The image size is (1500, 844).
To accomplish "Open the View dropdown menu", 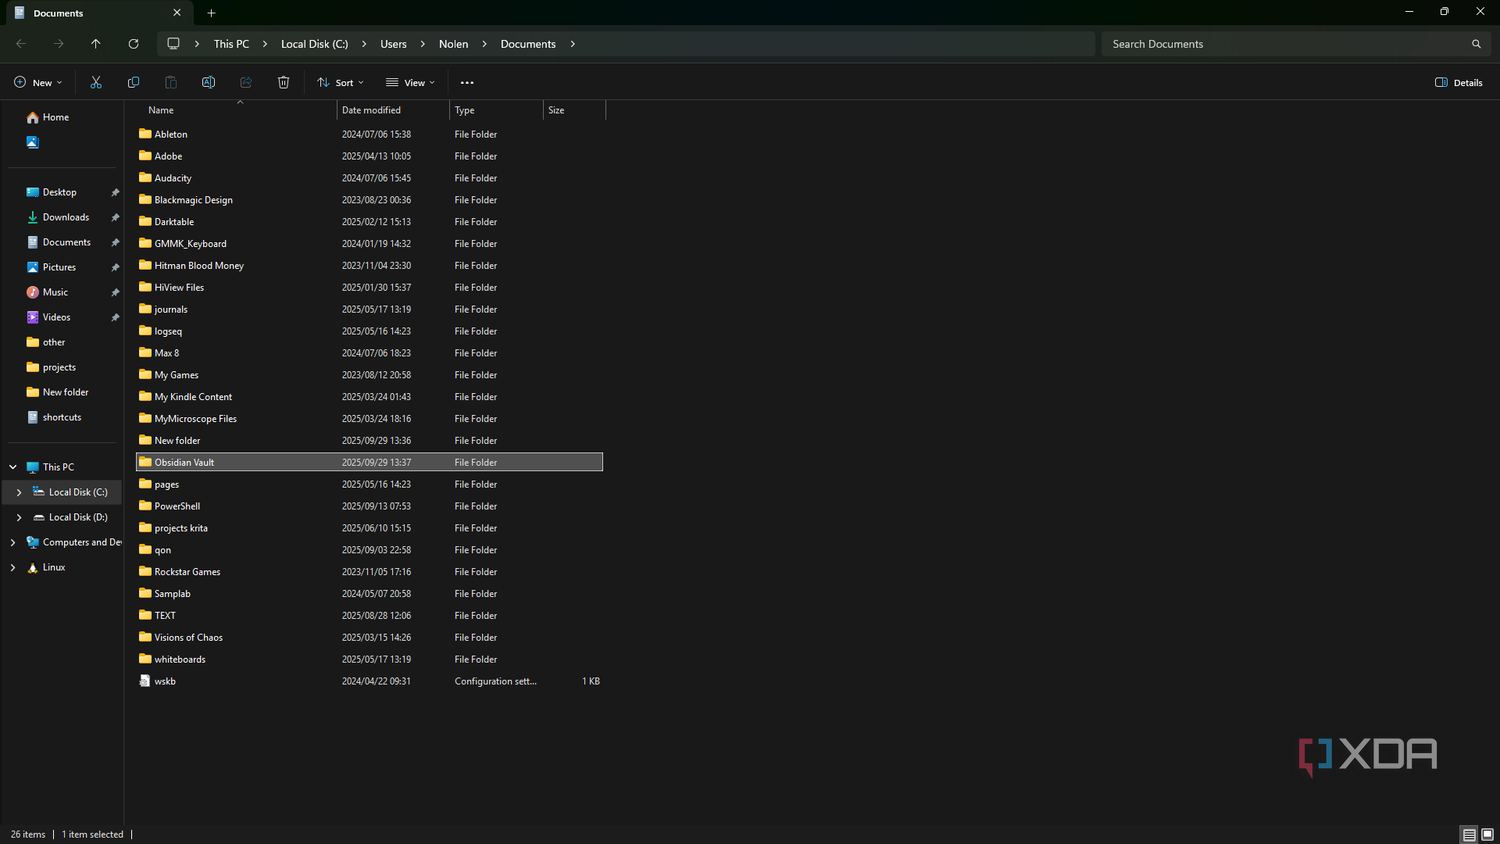I will pyautogui.click(x=410, y=83).
